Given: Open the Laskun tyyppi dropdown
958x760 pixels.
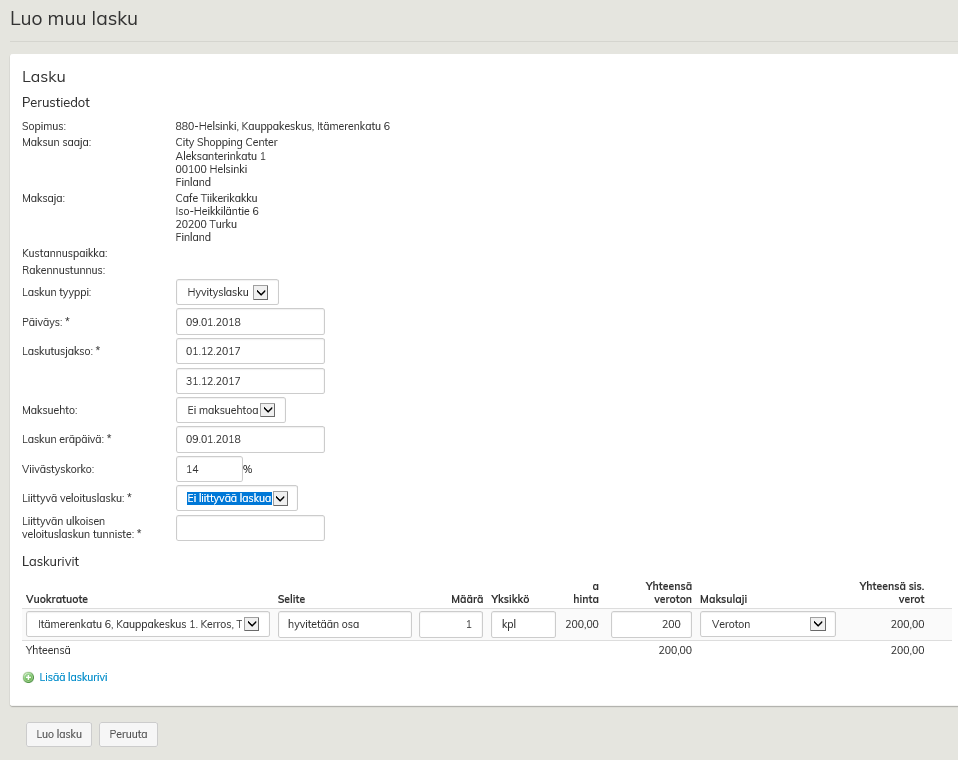Looking at the screenshot, I should [227, 292].
